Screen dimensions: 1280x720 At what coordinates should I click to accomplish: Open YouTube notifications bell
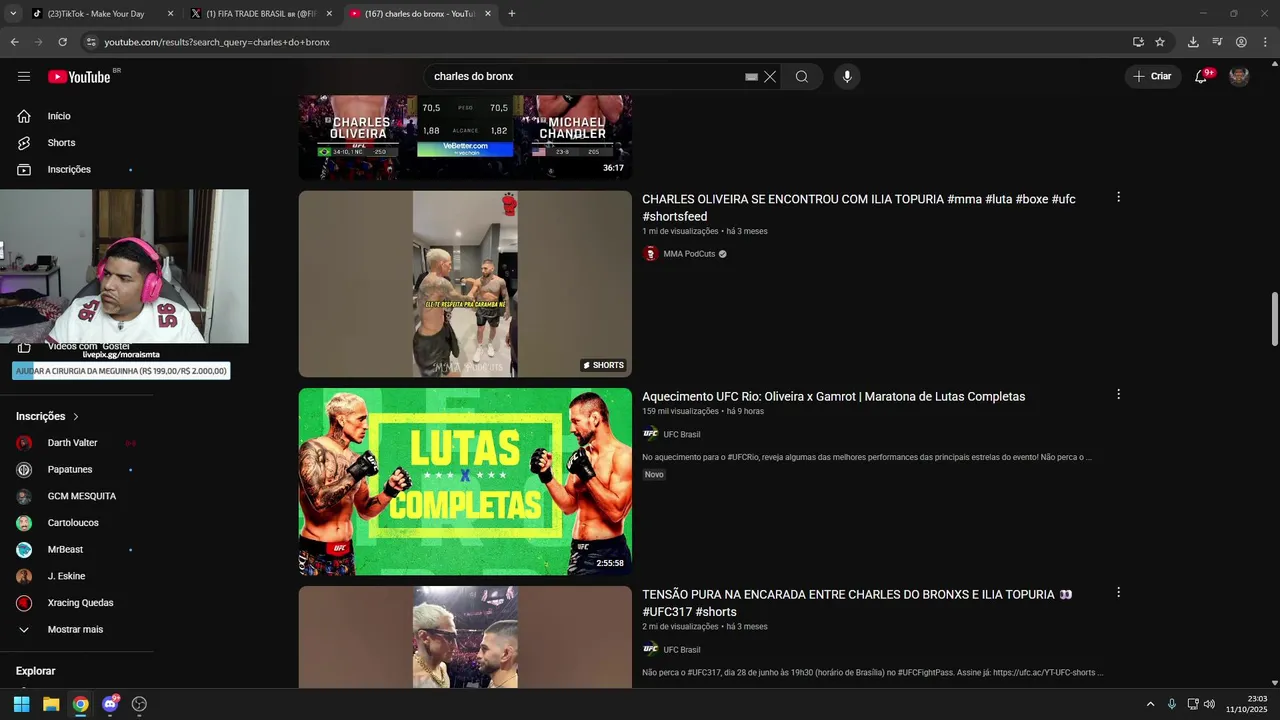tap(1201, 77)
